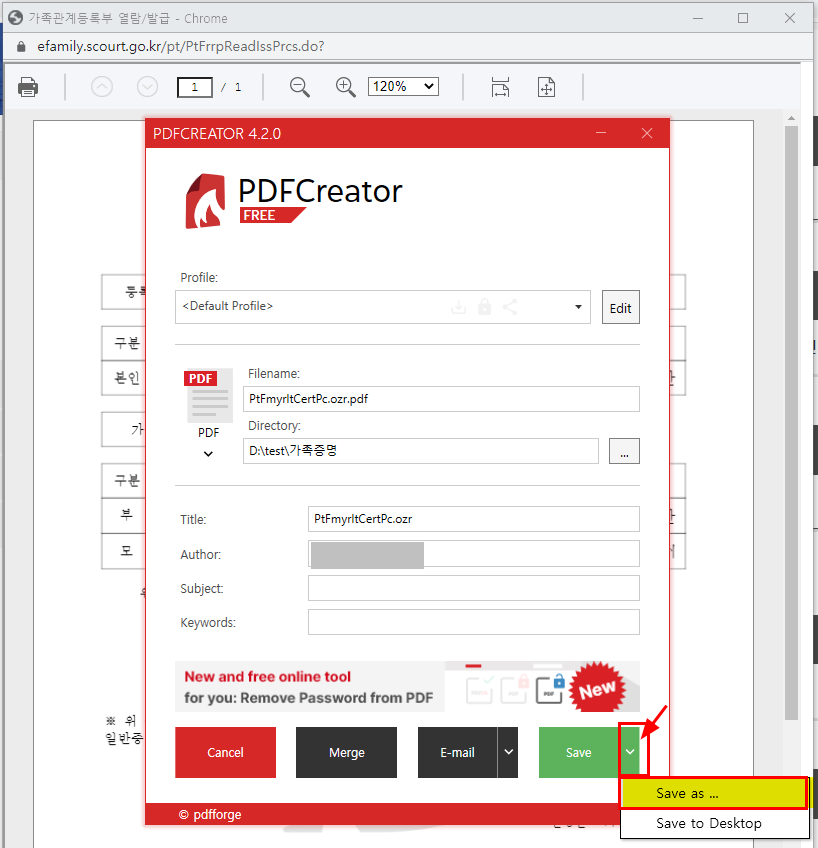818x848 pixels.
Task: Click the pdfforge copyright link
Action: 210,814
